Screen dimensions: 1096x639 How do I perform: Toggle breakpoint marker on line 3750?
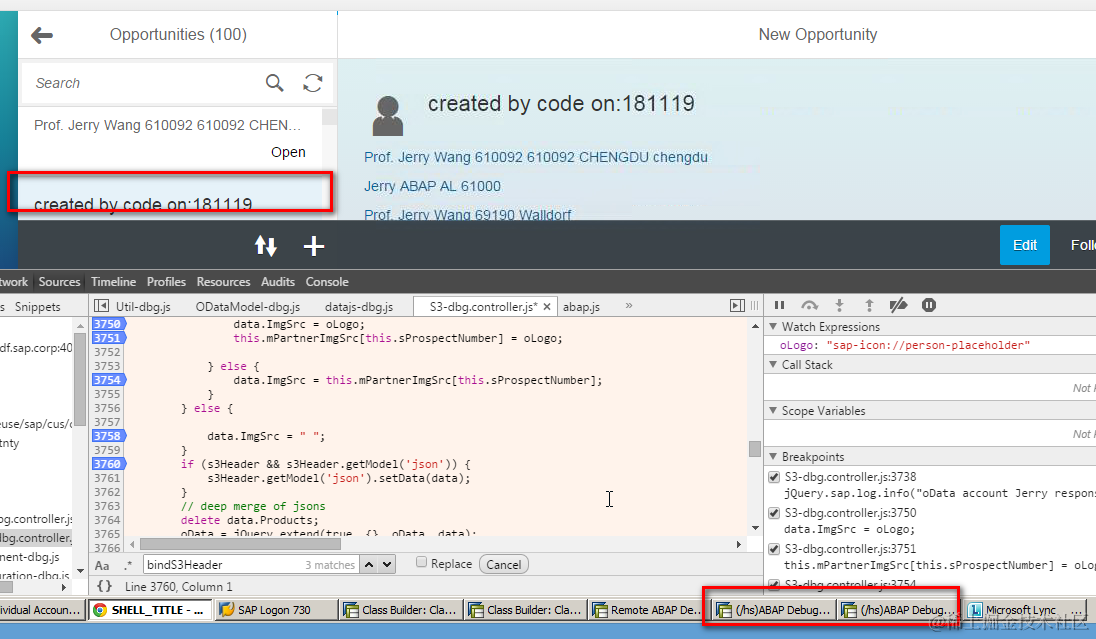tap(108, 324)
